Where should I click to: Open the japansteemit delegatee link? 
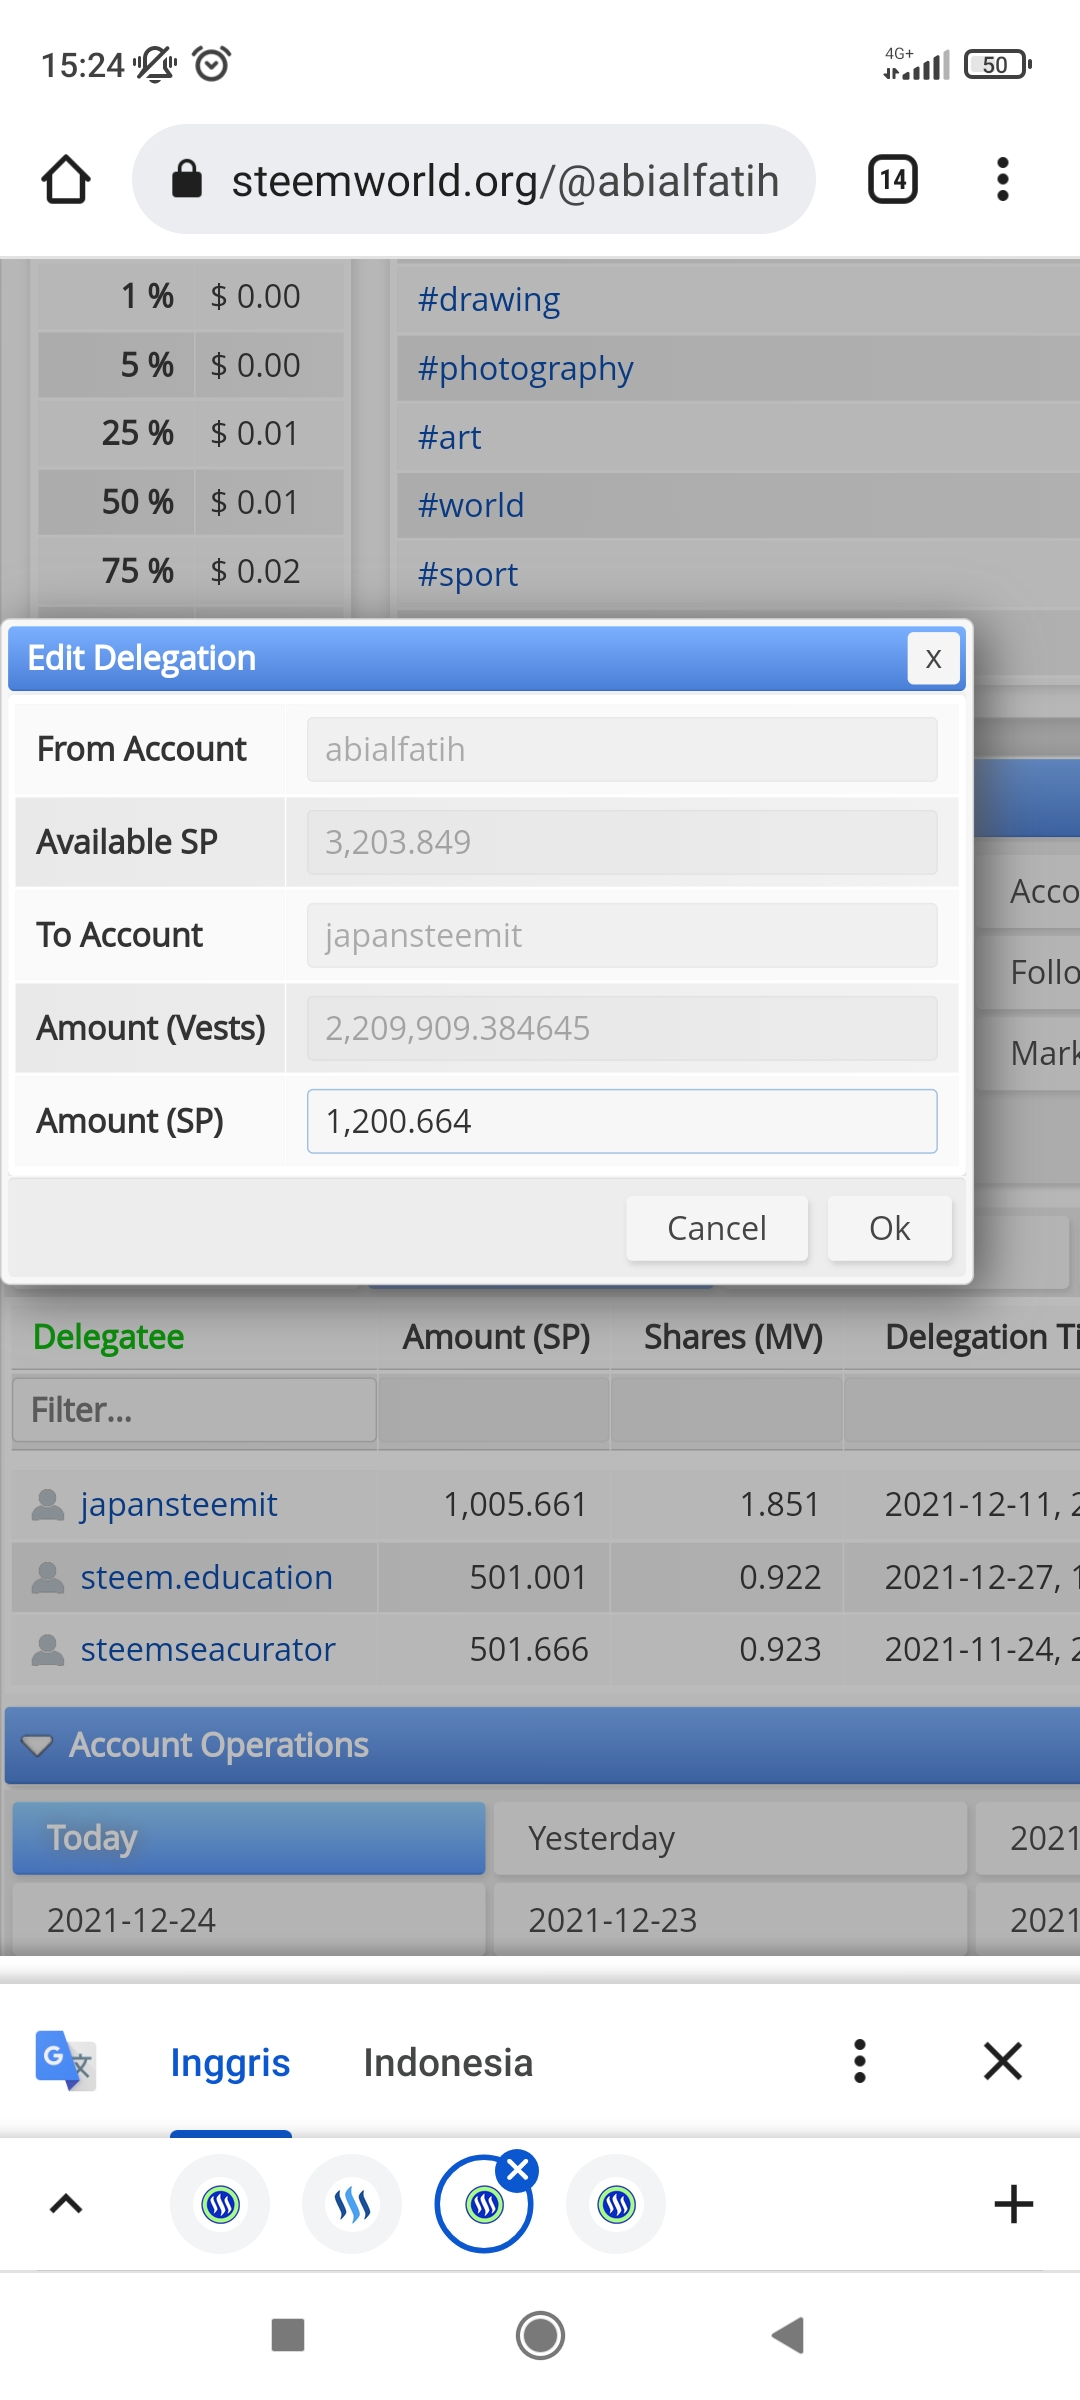pyautogui.click(x=179, y=1504)
